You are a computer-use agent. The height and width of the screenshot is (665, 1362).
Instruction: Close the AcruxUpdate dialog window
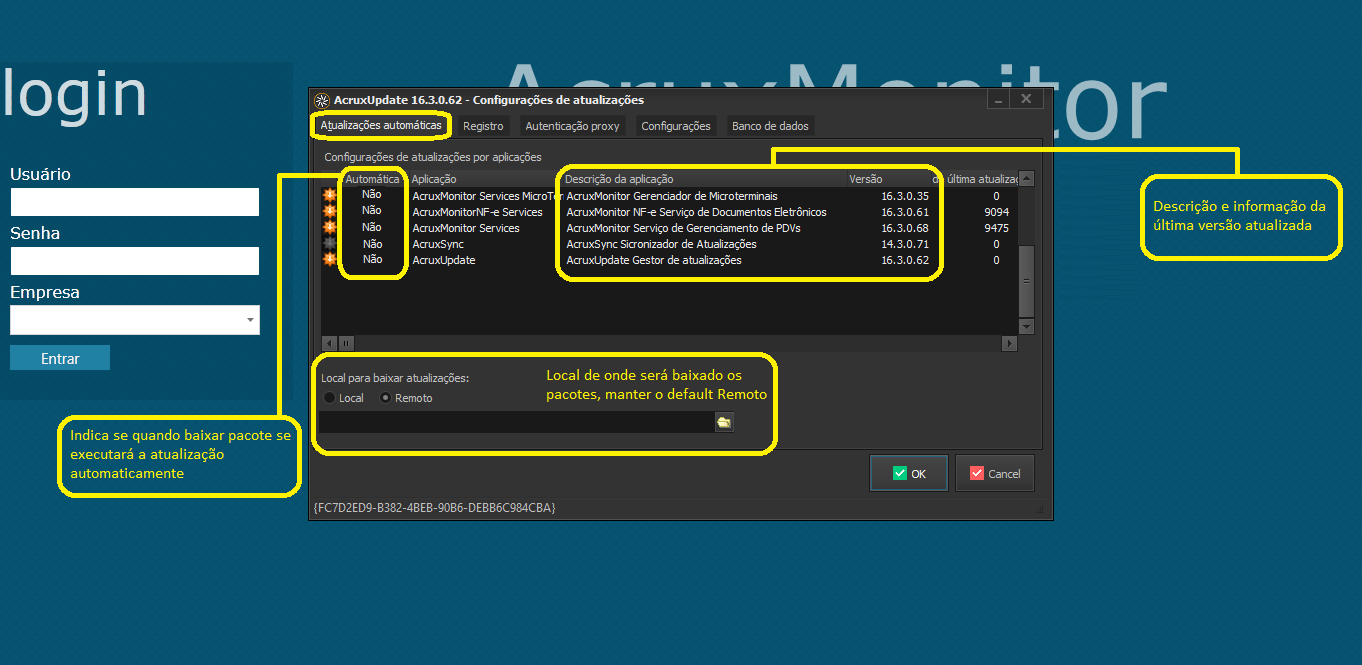pos(1027,99)
